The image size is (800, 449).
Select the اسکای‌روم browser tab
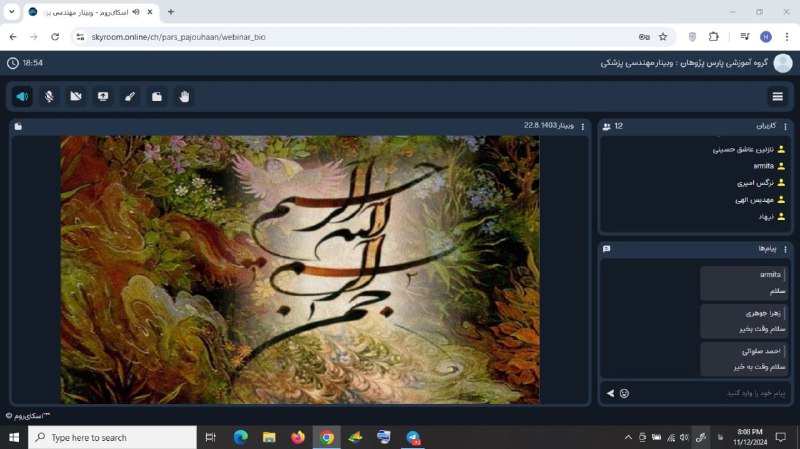[x=92, y=12]
